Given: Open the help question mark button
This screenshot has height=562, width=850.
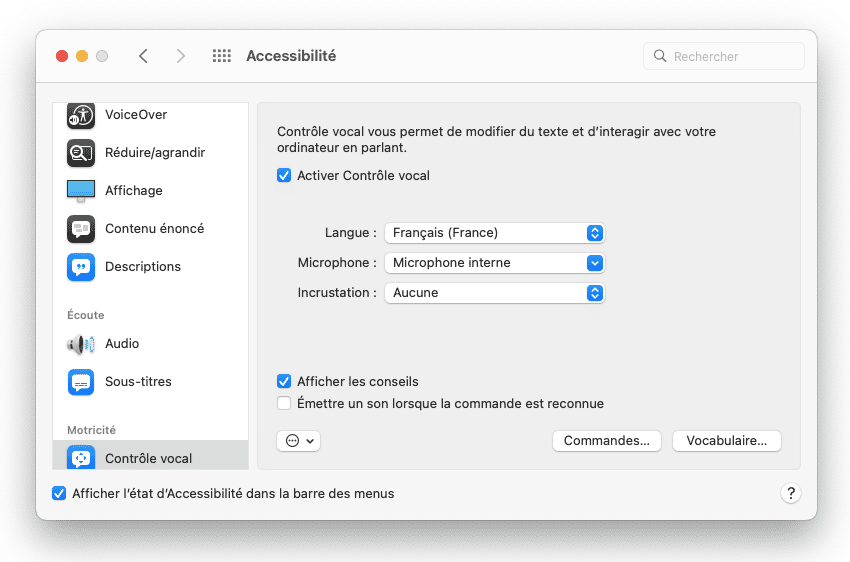Looking at the screenshot, I should pyautogui.click(x=790, y=493).
